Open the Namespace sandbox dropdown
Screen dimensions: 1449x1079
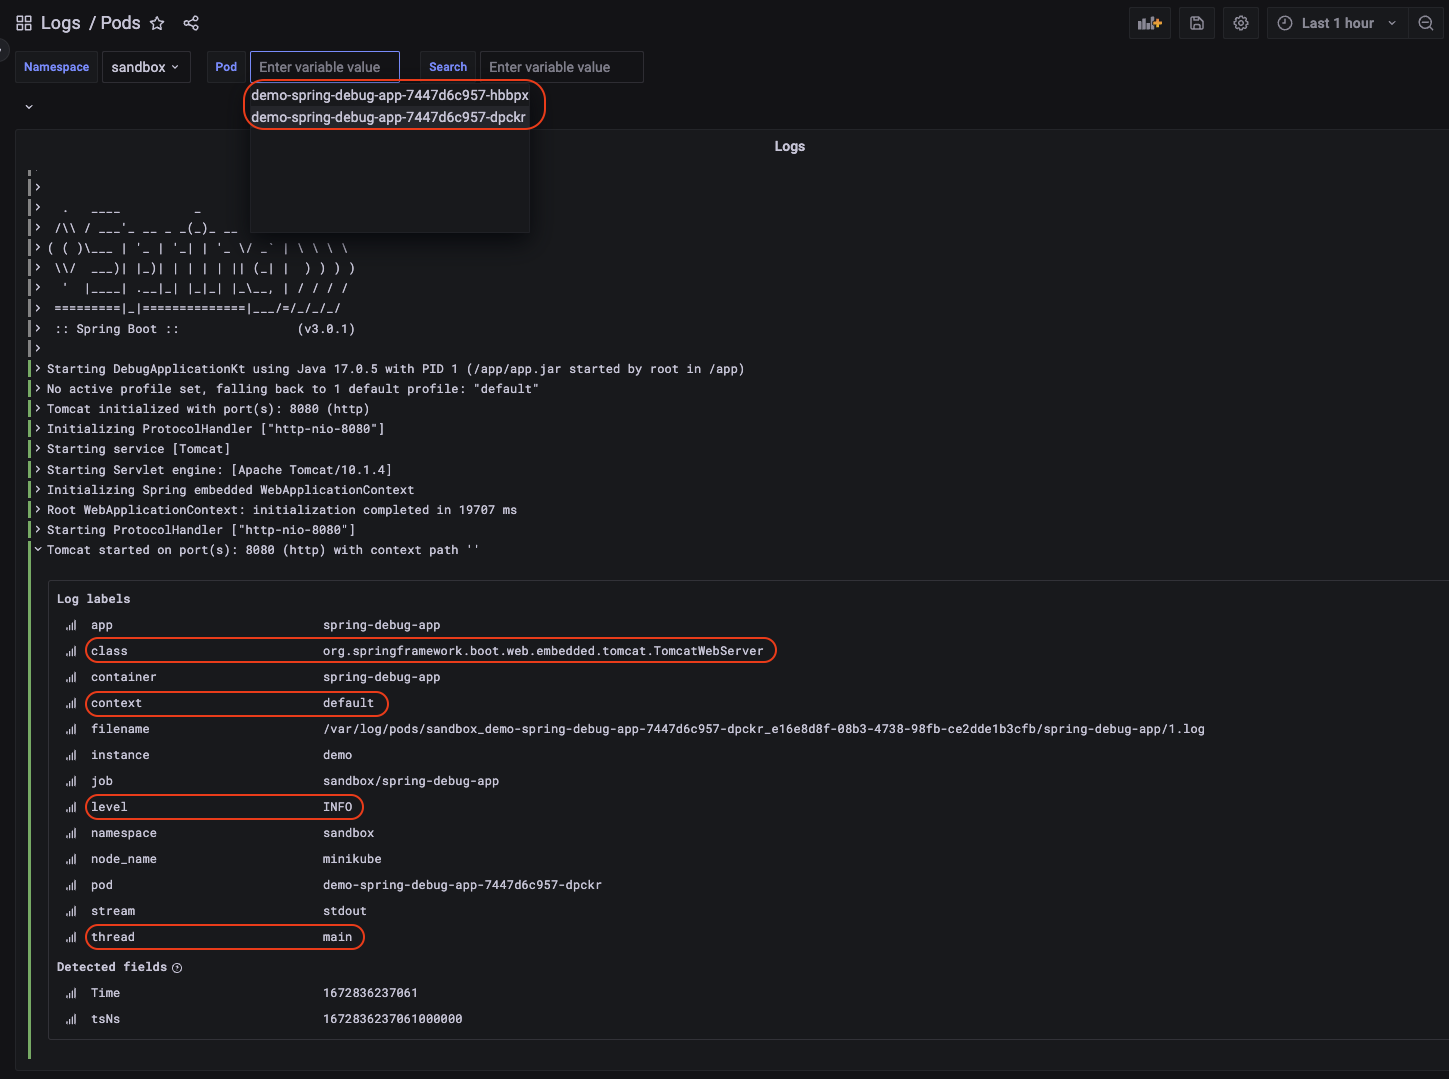pos(146,67)
